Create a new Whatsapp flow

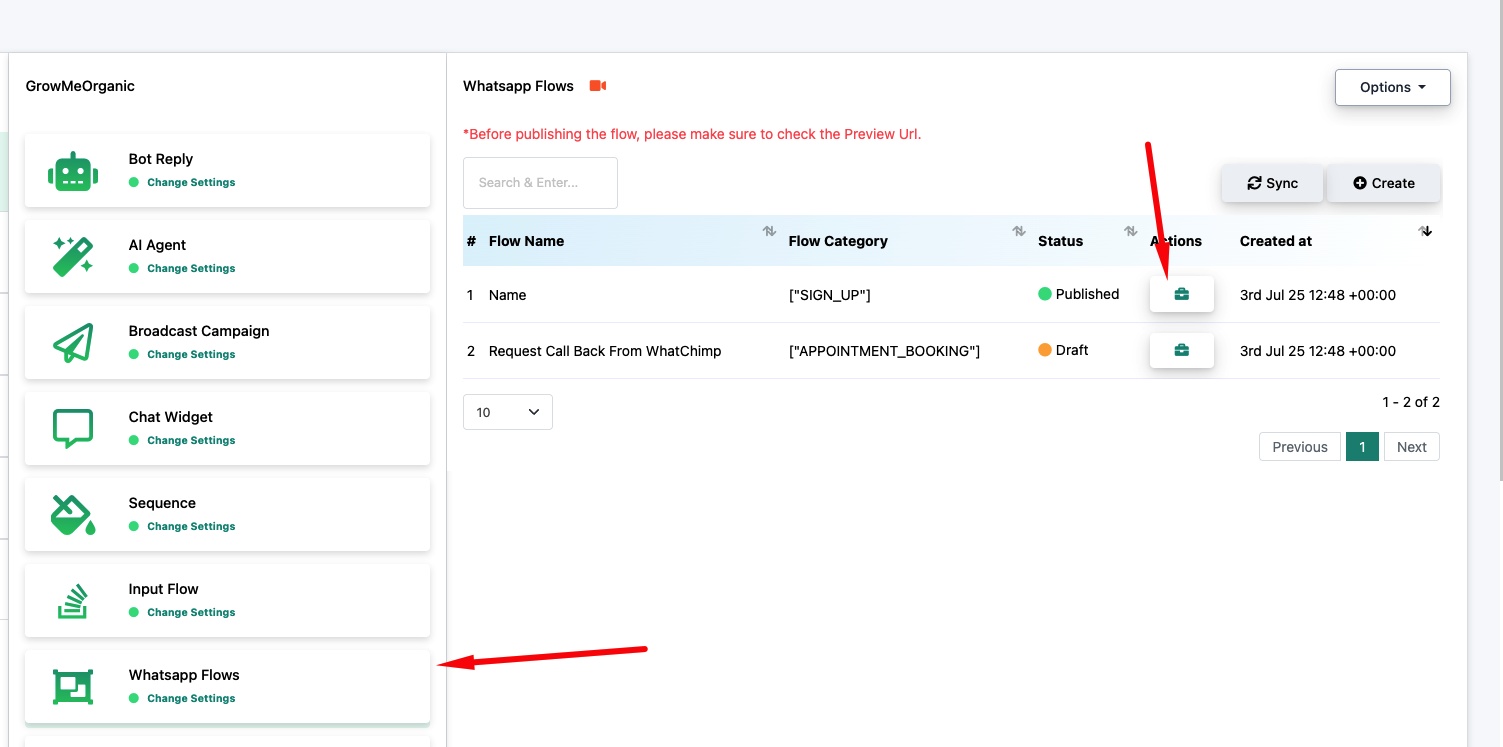click(x=1384, y=183)
